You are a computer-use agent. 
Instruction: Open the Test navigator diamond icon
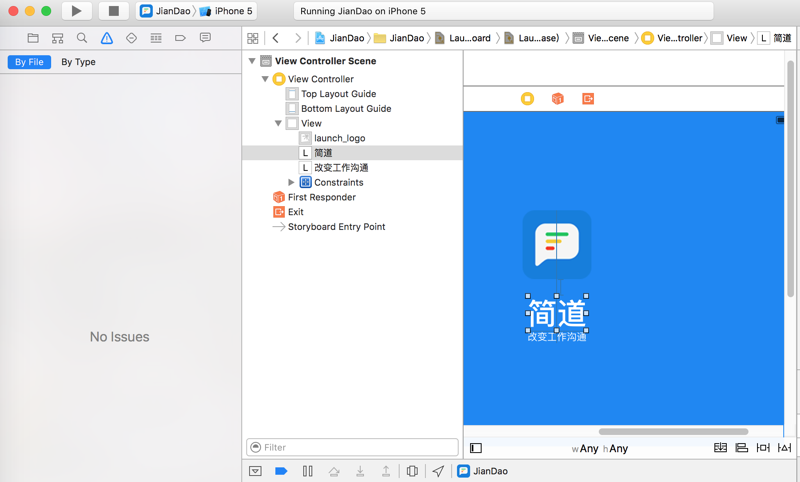tap(131, 38)
